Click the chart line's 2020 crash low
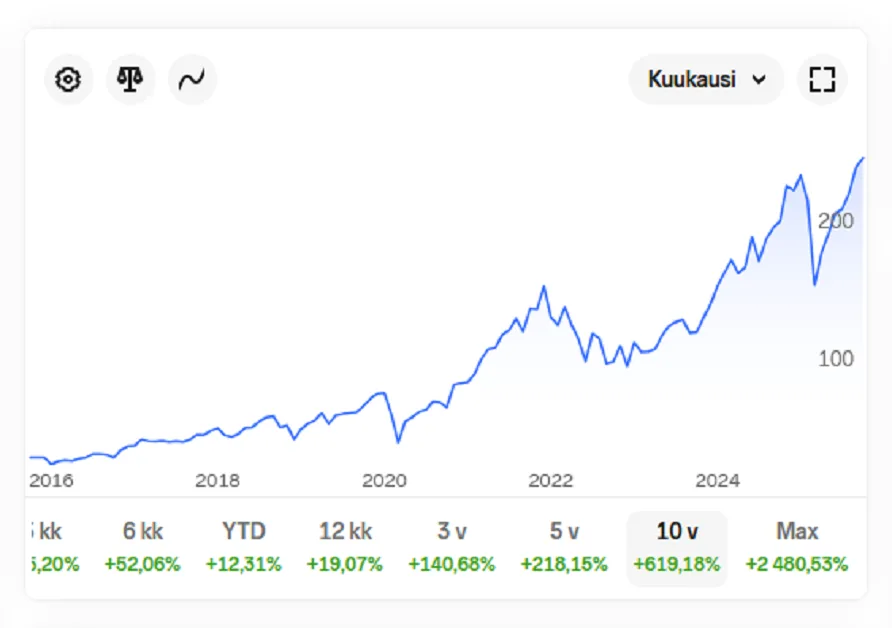892x628 pixels. [x=398, y=441]
